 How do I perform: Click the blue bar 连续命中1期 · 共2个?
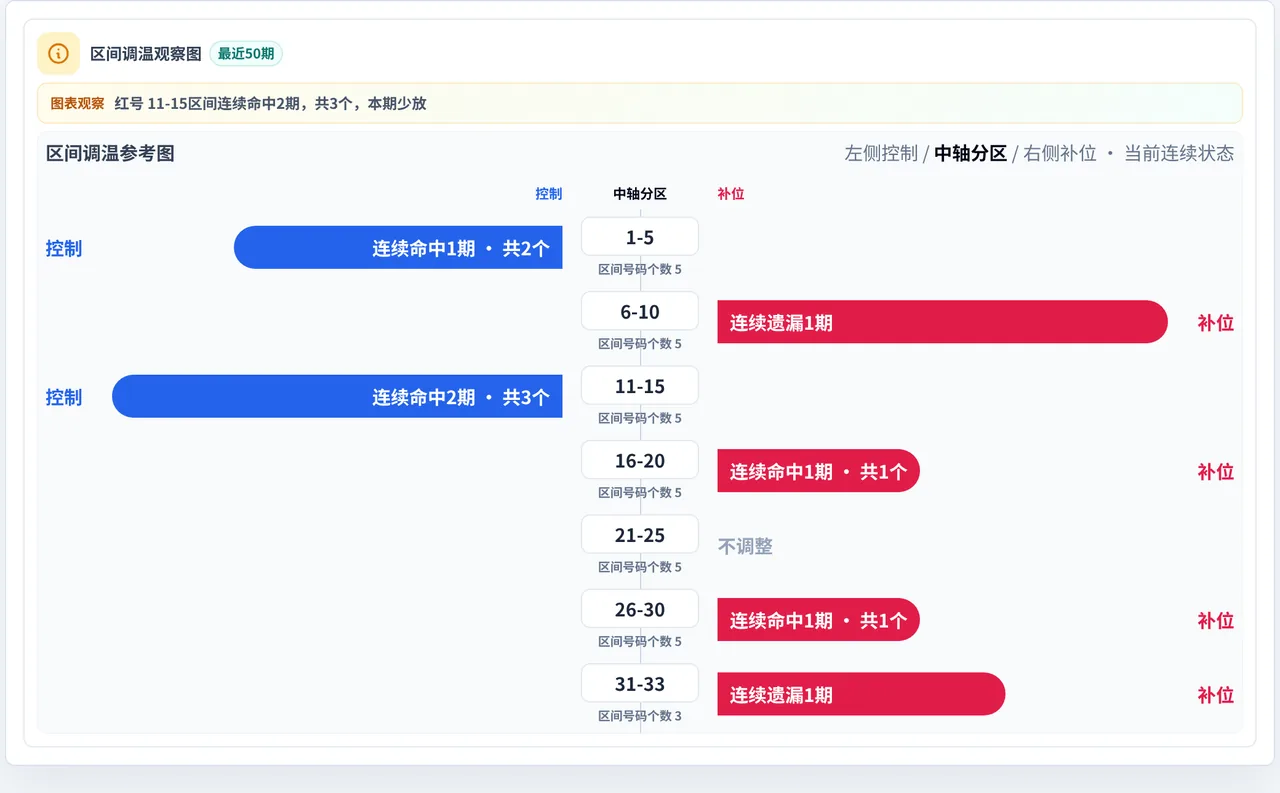tap(398, 248)
